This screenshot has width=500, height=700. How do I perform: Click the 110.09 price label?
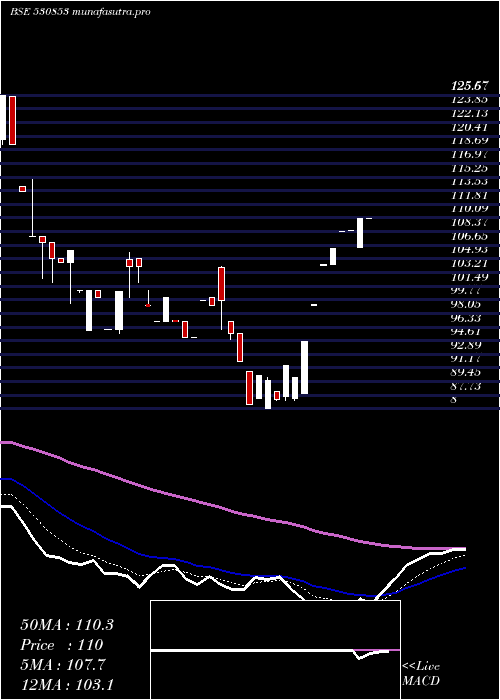[470, 208]
